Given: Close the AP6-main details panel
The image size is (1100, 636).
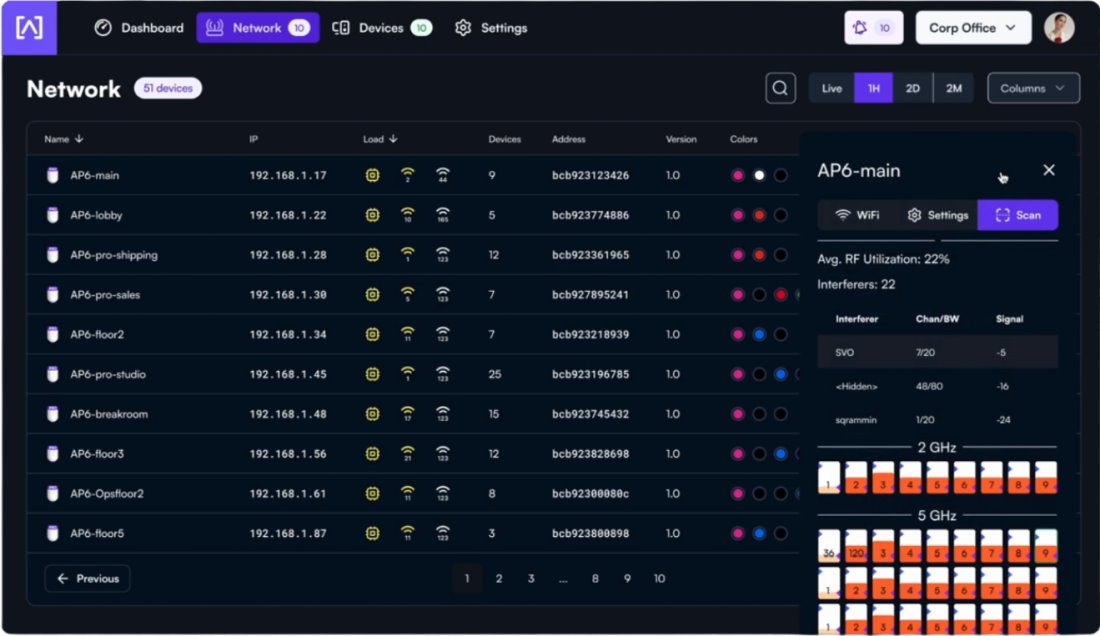Looking at the screenshot, I should coord(1049,170).
